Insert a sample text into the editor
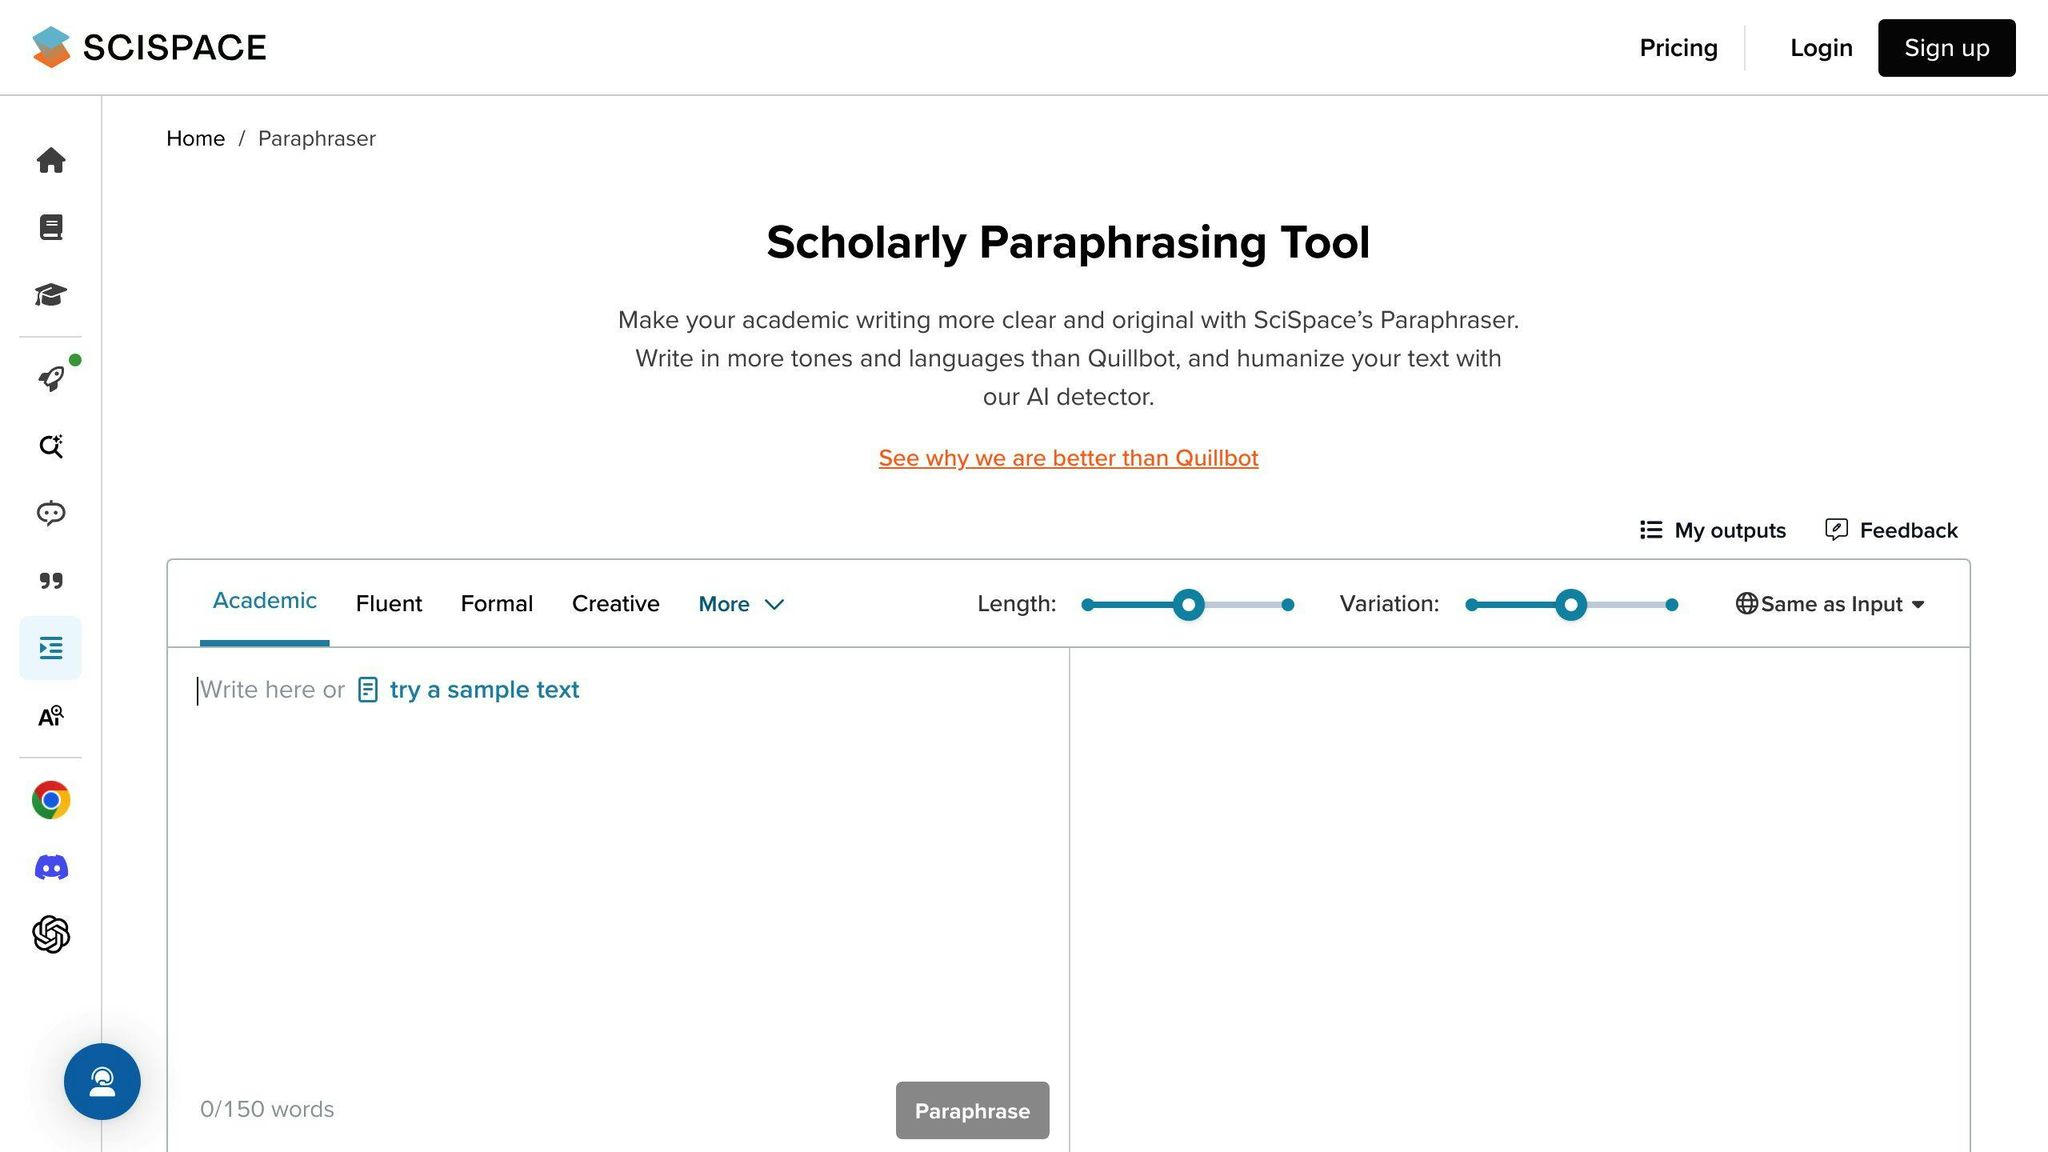Screen dimensions: 2048x1152 (x=484, y=689)
